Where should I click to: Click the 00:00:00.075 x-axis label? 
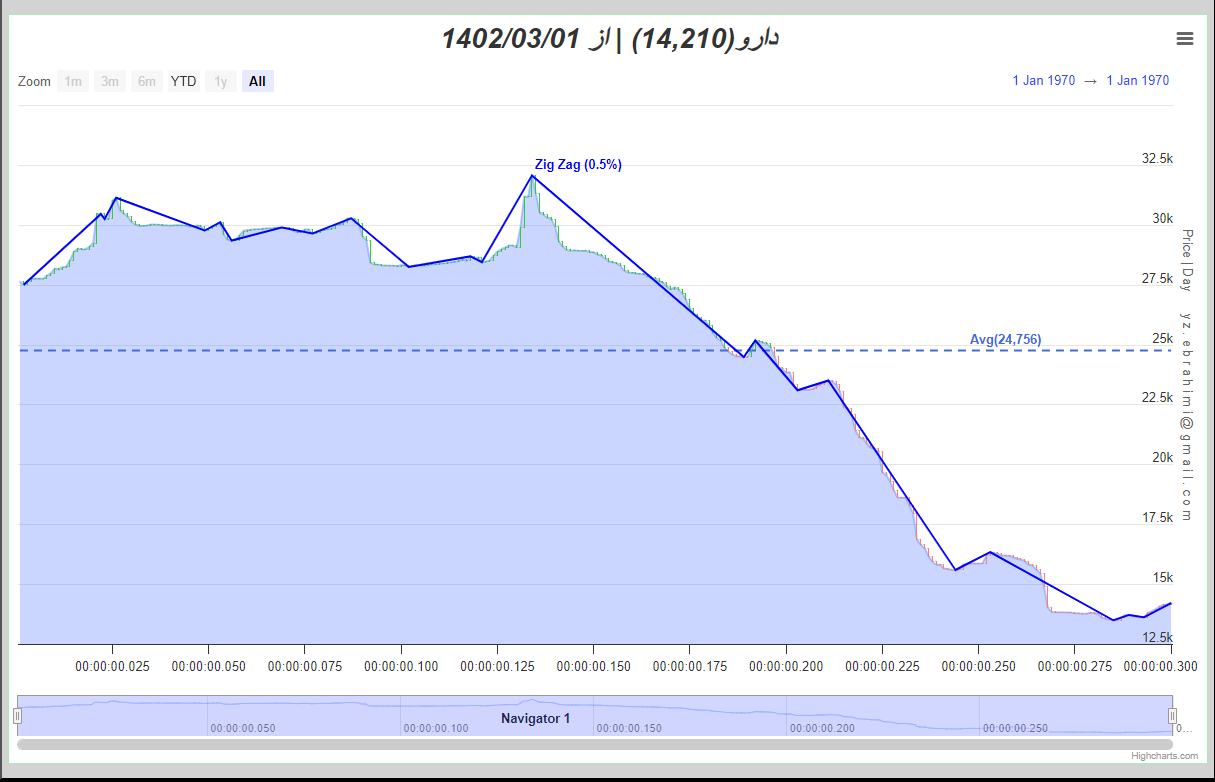[x=304, y=666]
